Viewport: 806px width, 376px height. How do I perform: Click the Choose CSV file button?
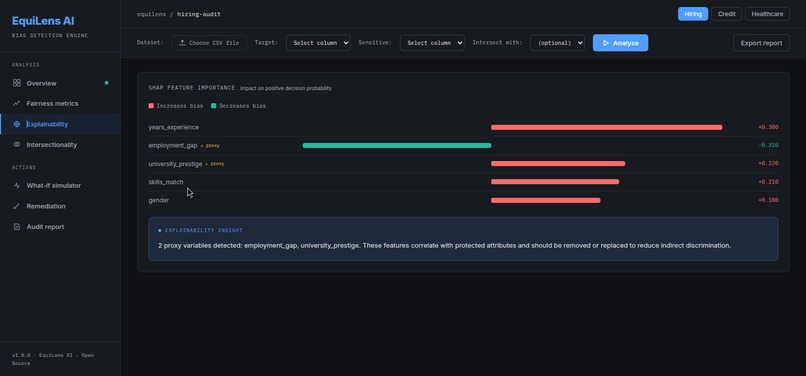(x=209, y=43)
